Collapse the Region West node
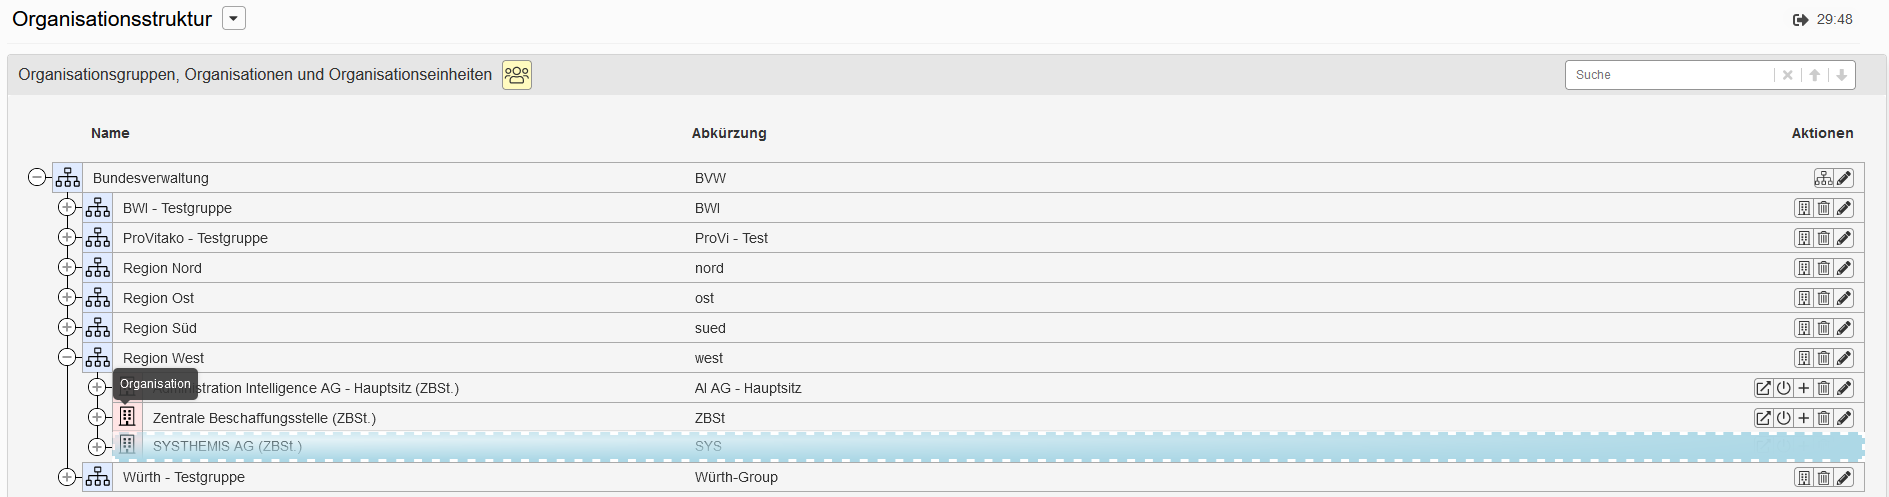 [x=67, y=357]
